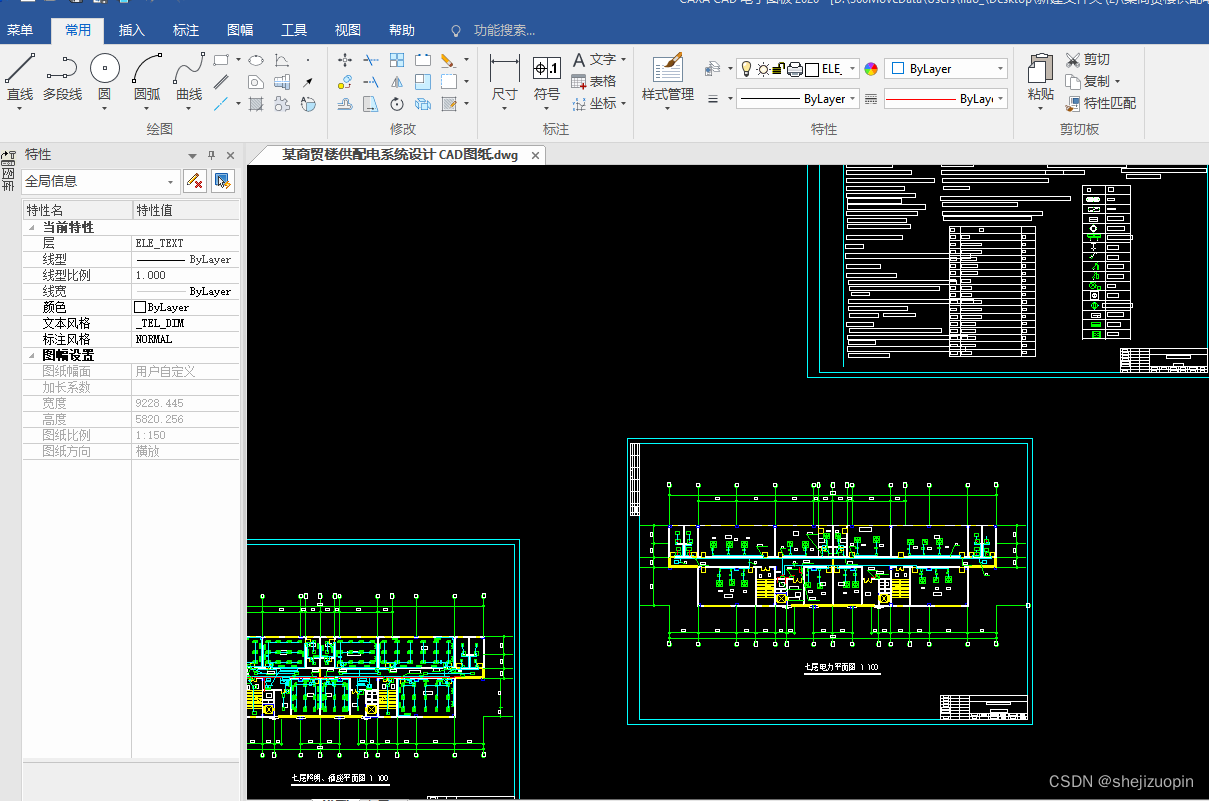Viewport: 1209px width, 801px height.
Task: Select the 圆 circle drawing tool
Action: pyautogui.click(x=104, y=78)
